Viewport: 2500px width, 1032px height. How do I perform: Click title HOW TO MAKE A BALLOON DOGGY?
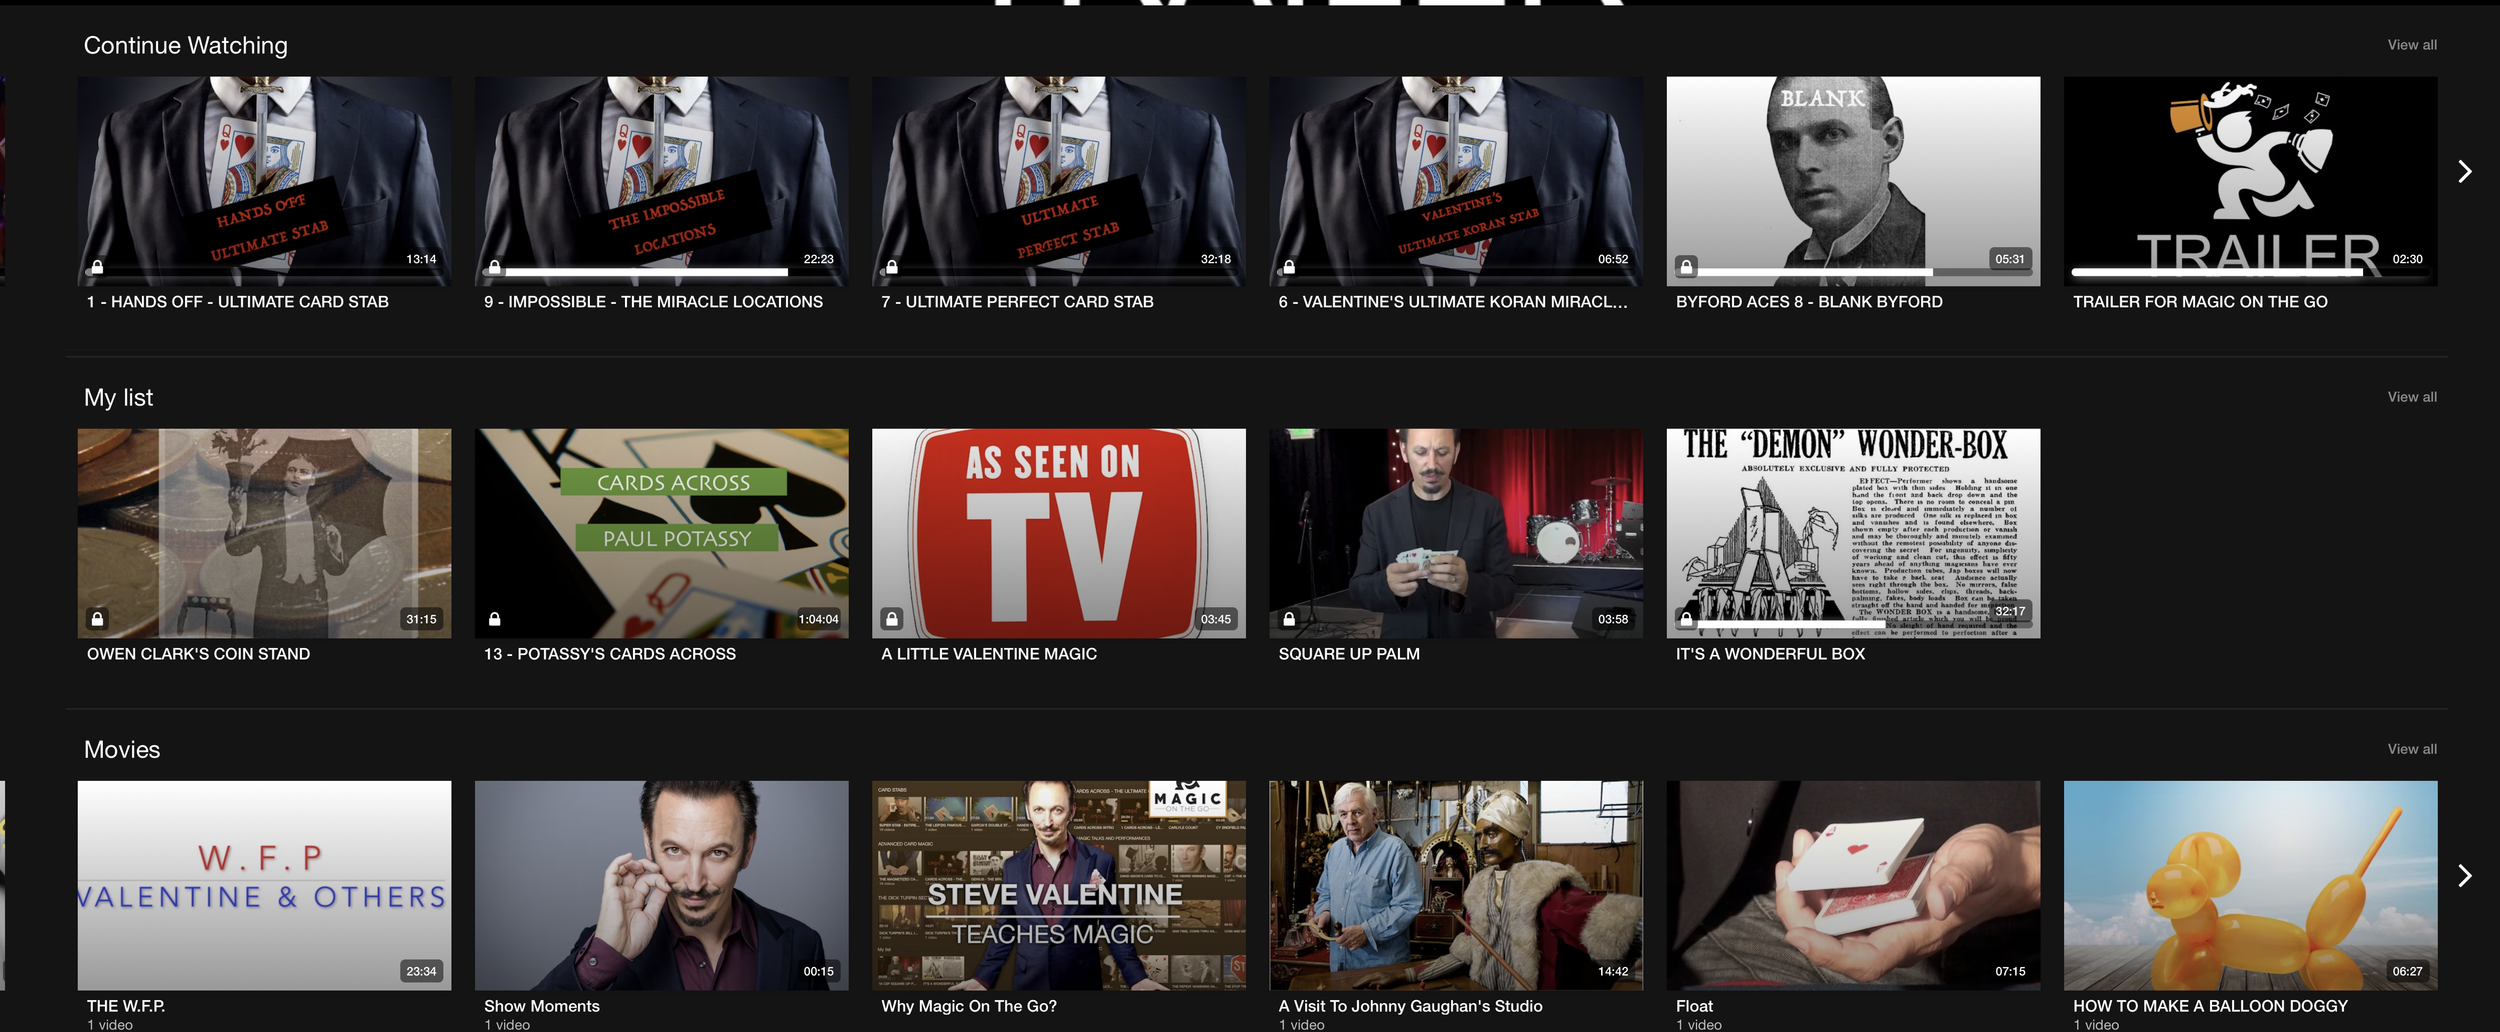click(x=2210, y=1006)
